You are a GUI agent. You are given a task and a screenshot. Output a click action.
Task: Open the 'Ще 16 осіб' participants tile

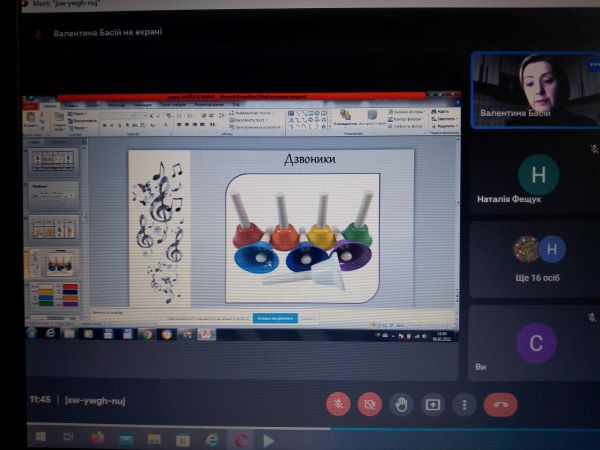(535, 259)
